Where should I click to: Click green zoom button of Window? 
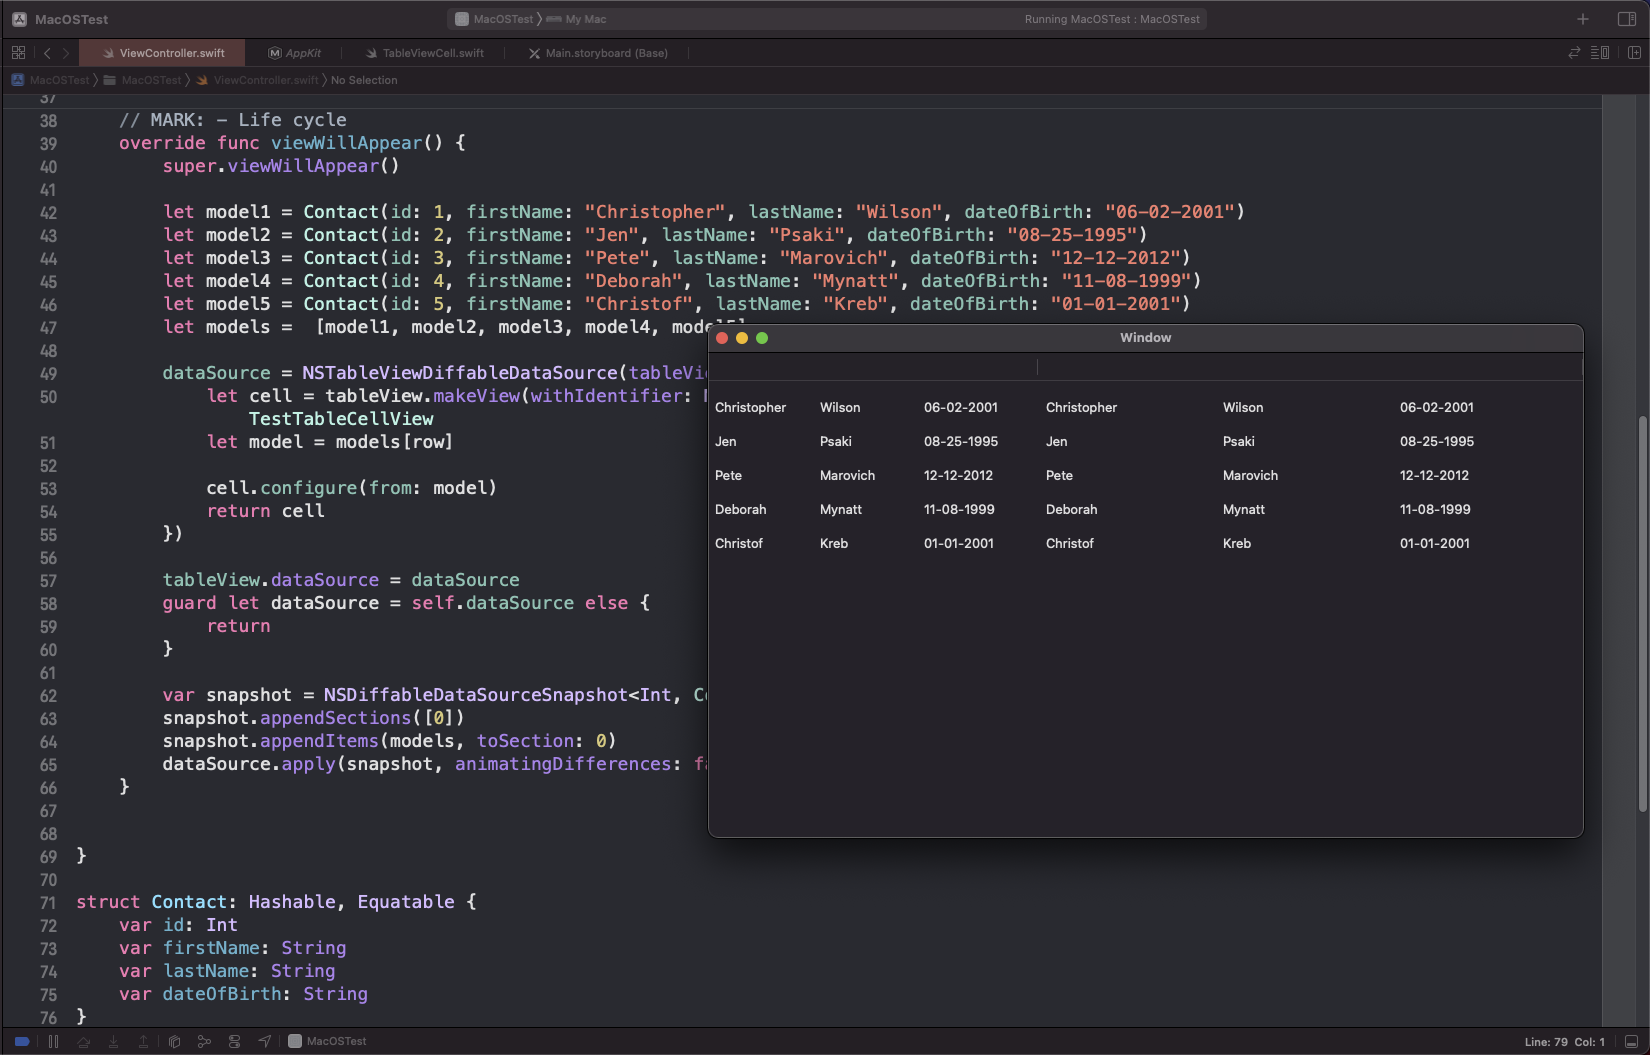tap(762, 338)
